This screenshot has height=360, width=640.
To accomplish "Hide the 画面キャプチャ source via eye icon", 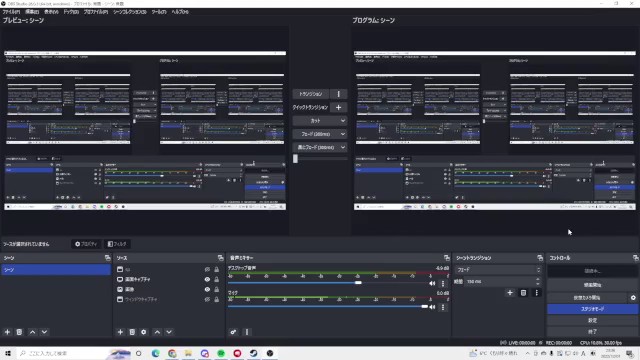I will tap(207, 280).
